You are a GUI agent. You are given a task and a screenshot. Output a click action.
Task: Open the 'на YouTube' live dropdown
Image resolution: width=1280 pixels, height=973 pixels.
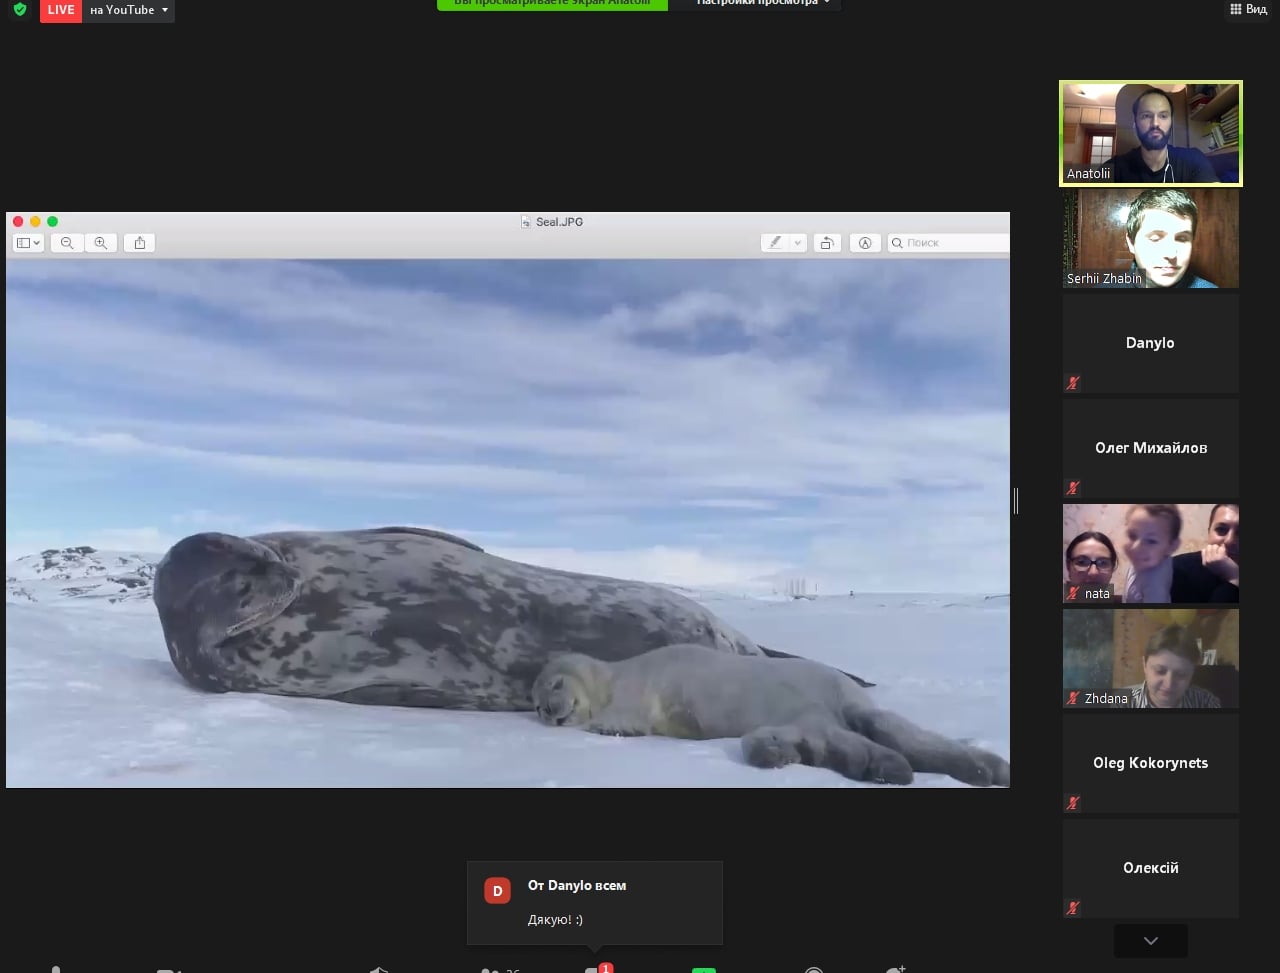coord(129,10)
